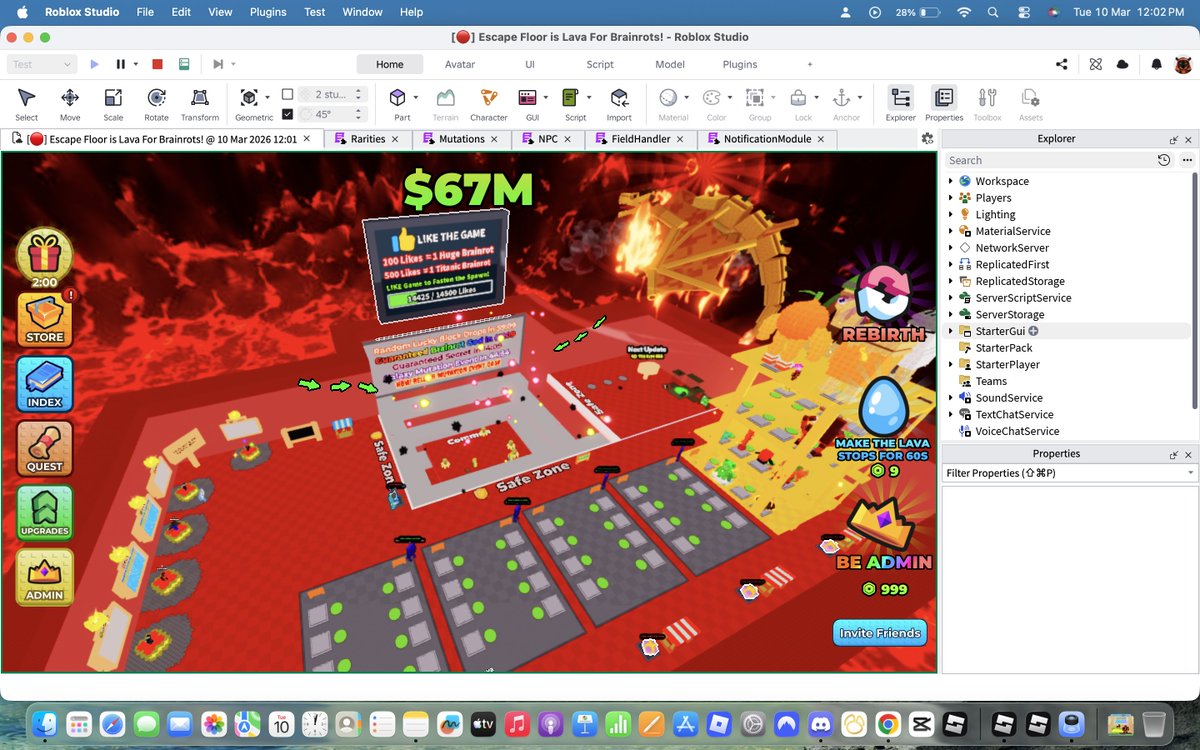
Task: Pick the Rotate tool
Action: click(x=156, y=103)
